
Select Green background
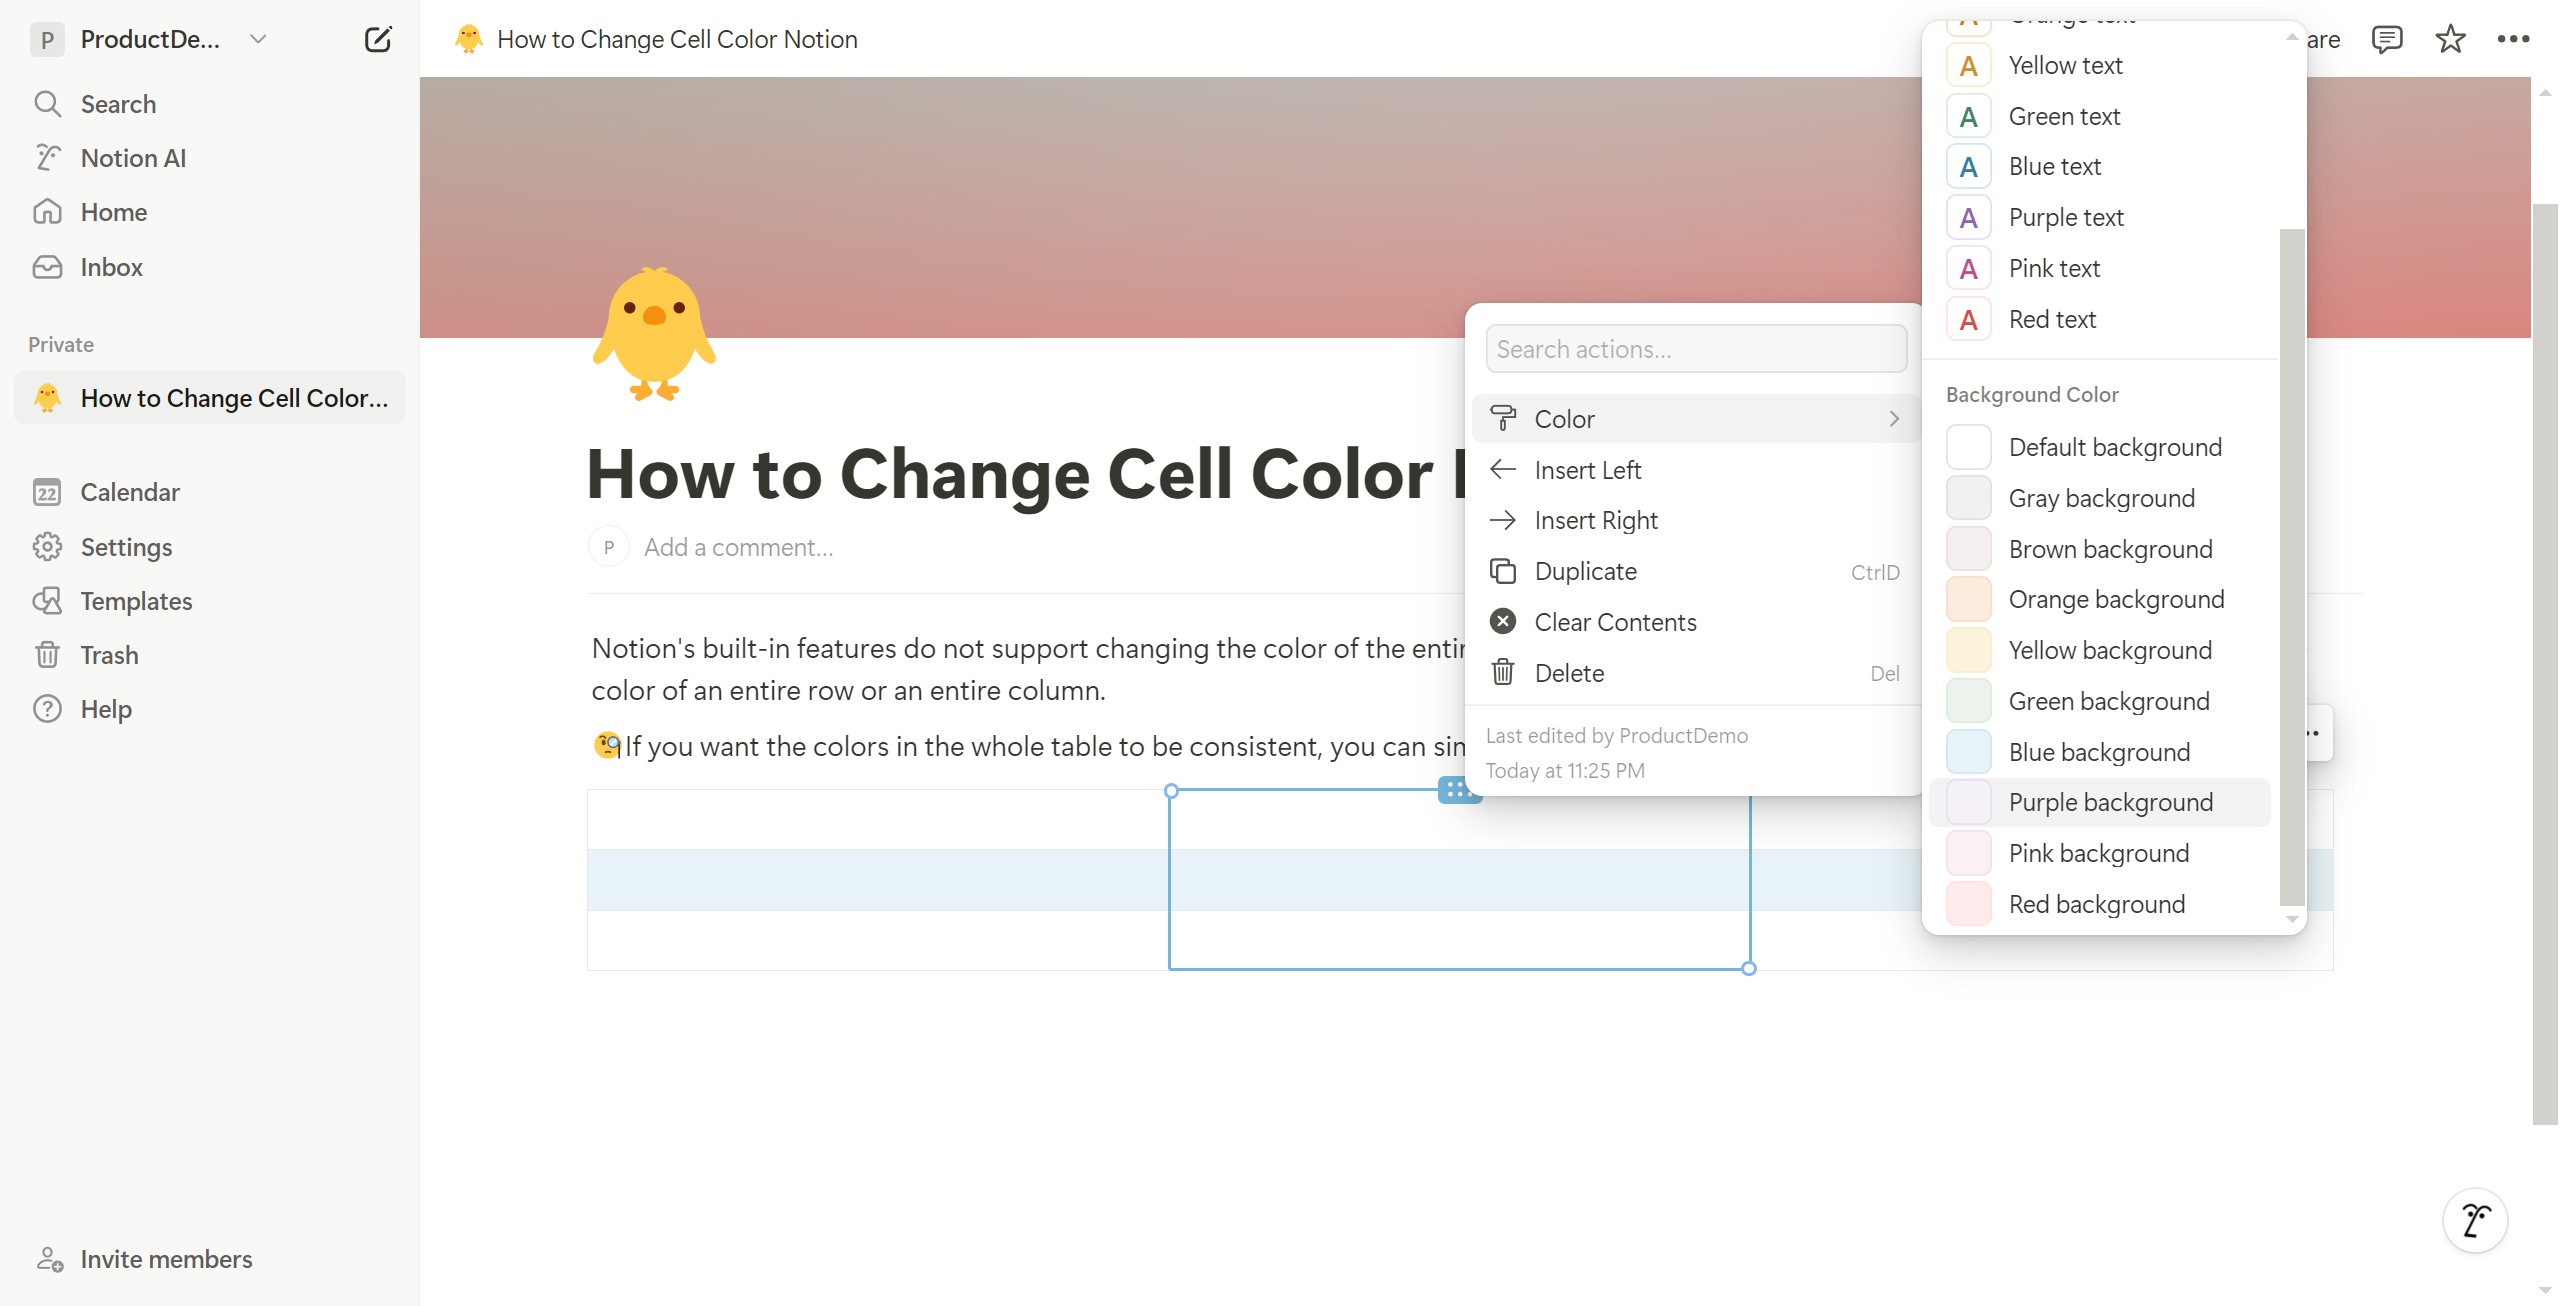[x=2100, y=701]
